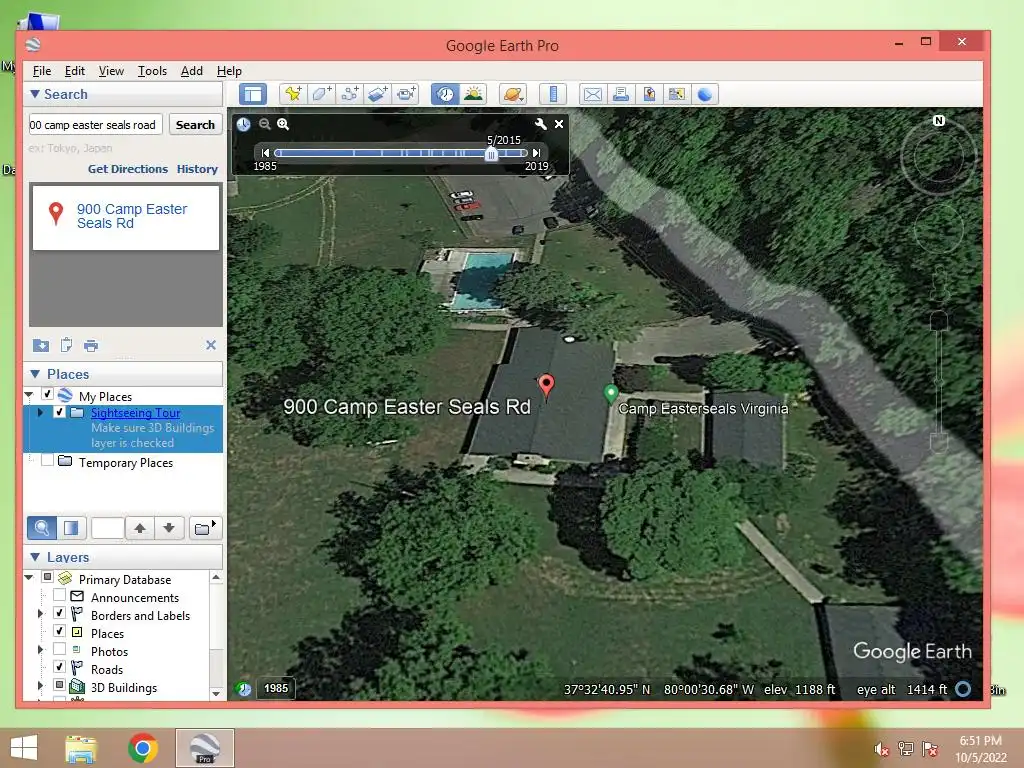Open time slider options wrench
The width and height of the screenshot is (1024, 768).
coord(540,124)
